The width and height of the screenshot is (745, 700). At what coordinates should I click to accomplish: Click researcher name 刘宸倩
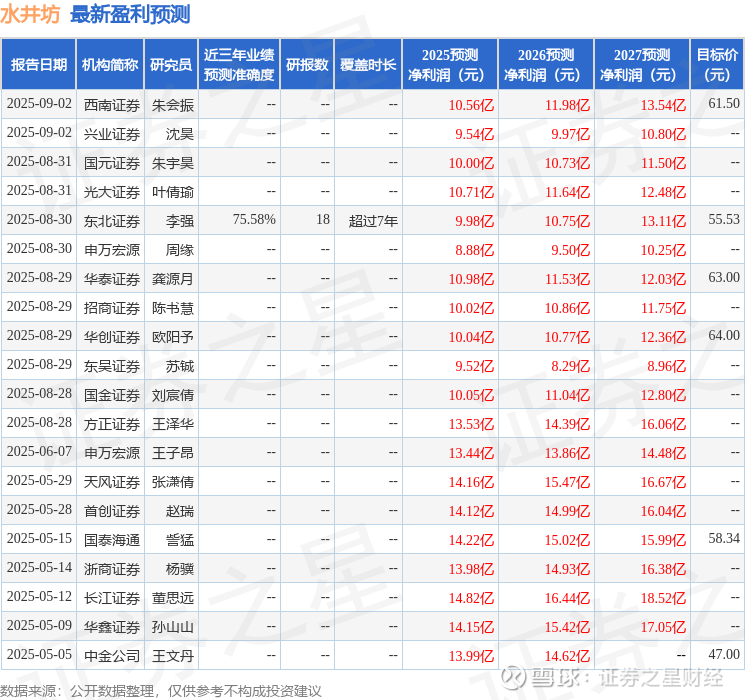coord(172,395)
